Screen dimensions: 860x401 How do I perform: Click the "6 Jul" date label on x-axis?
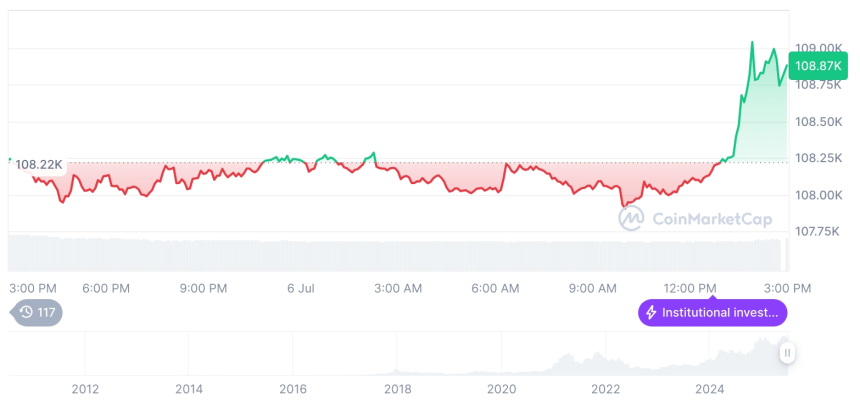click(300, 288)
